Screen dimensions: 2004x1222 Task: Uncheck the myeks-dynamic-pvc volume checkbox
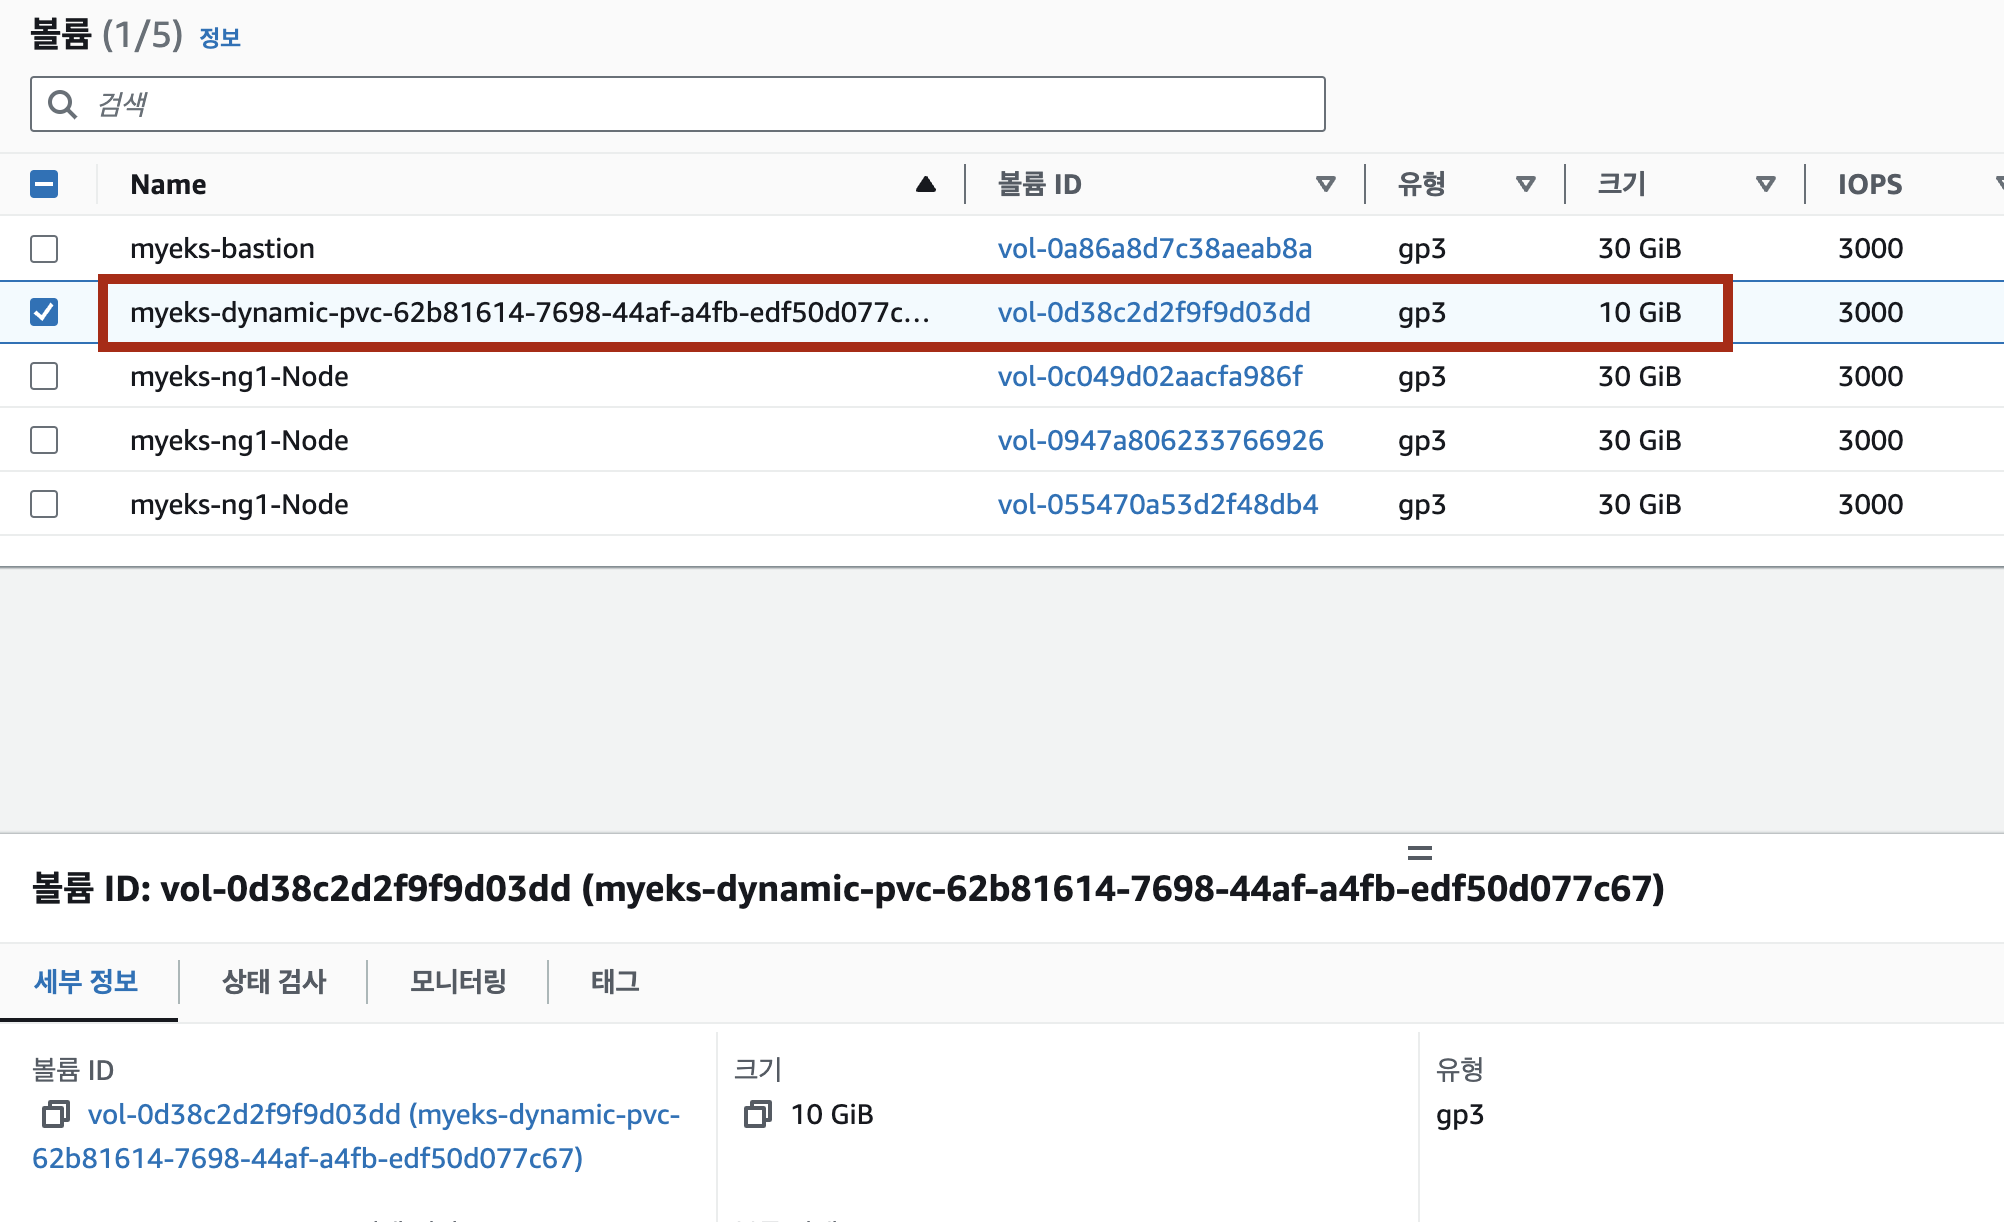click(x=44, y=312)
